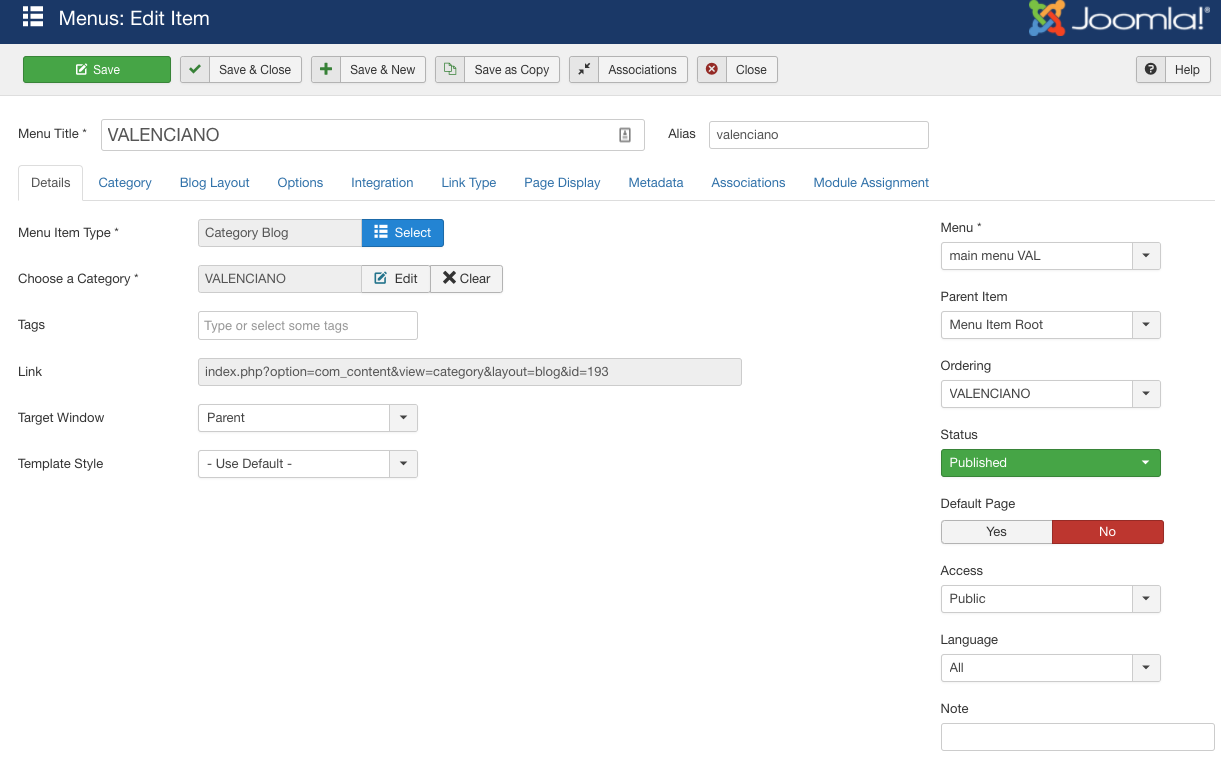Click the checkmark icon for Save & Close
This screenshot has height=769, width=1221.
click(x=195, y=69)
